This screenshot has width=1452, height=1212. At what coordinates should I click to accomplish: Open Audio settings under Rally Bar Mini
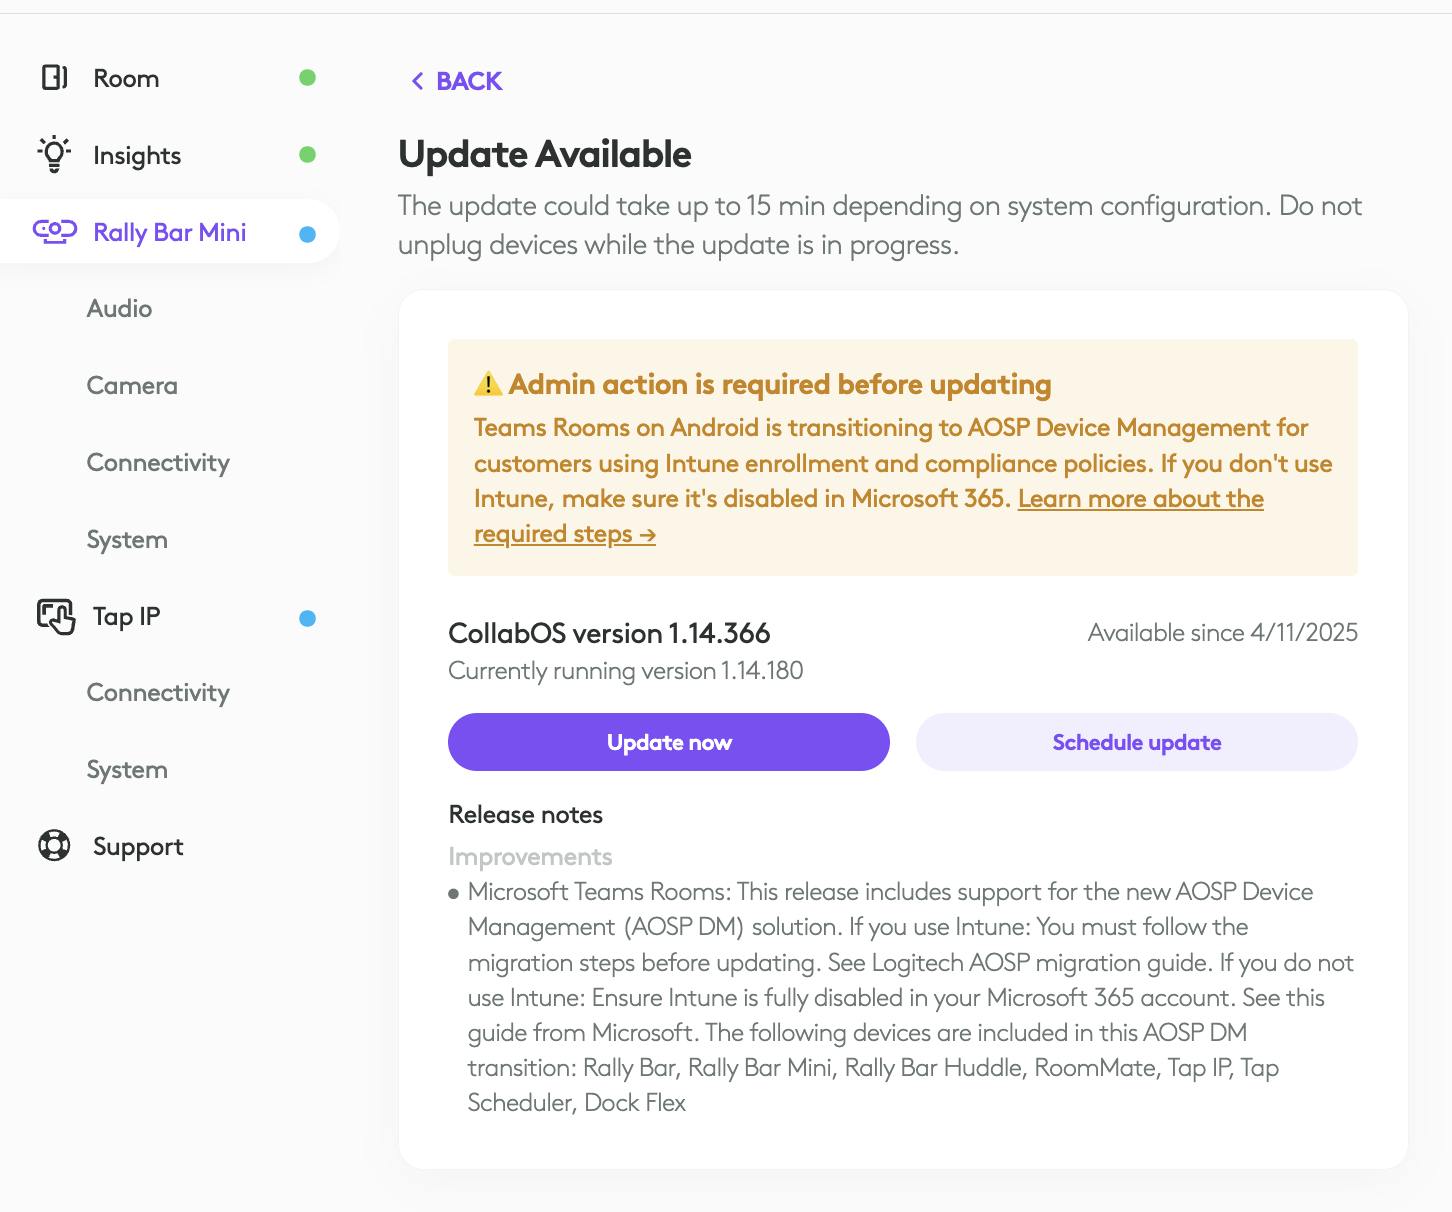click(x=119, y=309)
